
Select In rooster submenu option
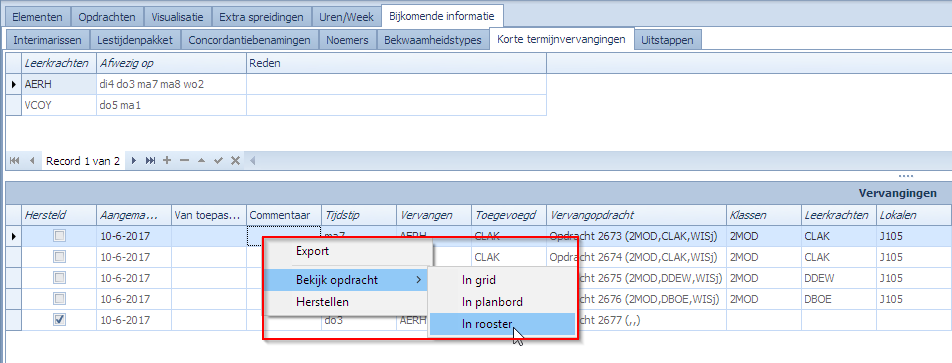click(x=502, y=324)
